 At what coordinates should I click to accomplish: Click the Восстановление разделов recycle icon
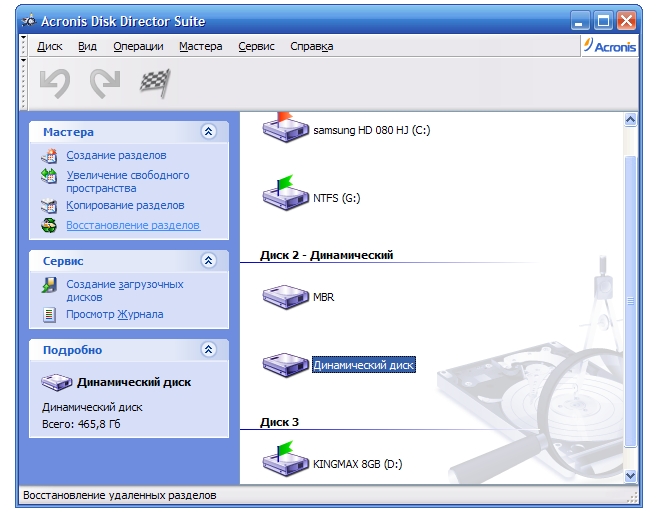click(49, 225)
